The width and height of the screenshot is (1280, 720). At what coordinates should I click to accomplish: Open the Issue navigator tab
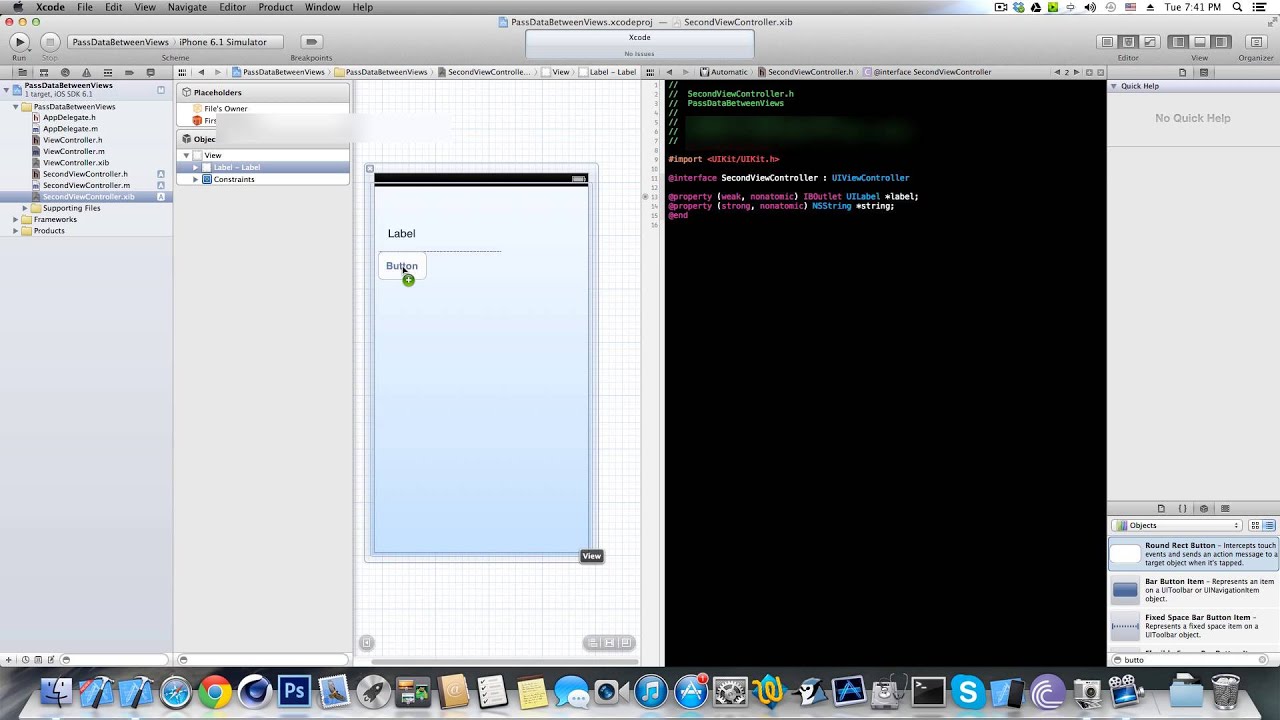(x=86, y=72)
